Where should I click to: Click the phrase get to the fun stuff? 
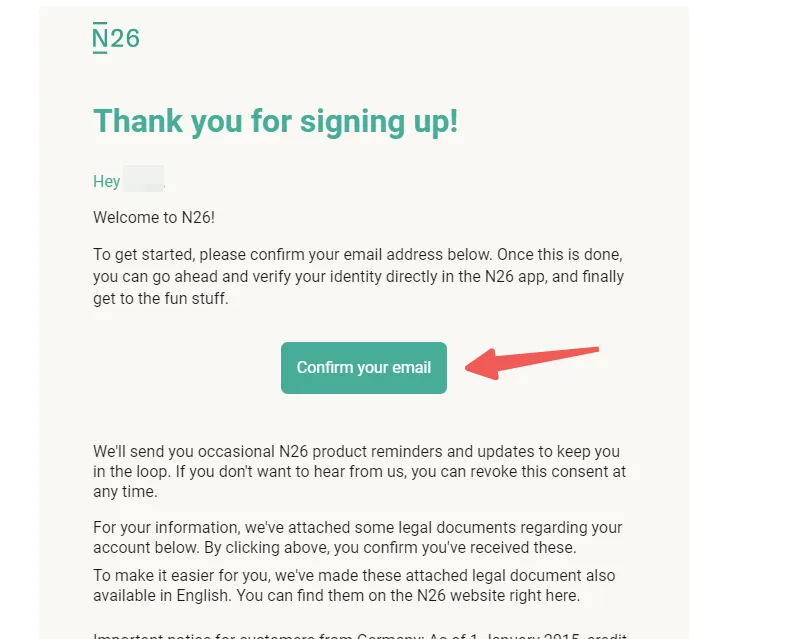point(160,298)
